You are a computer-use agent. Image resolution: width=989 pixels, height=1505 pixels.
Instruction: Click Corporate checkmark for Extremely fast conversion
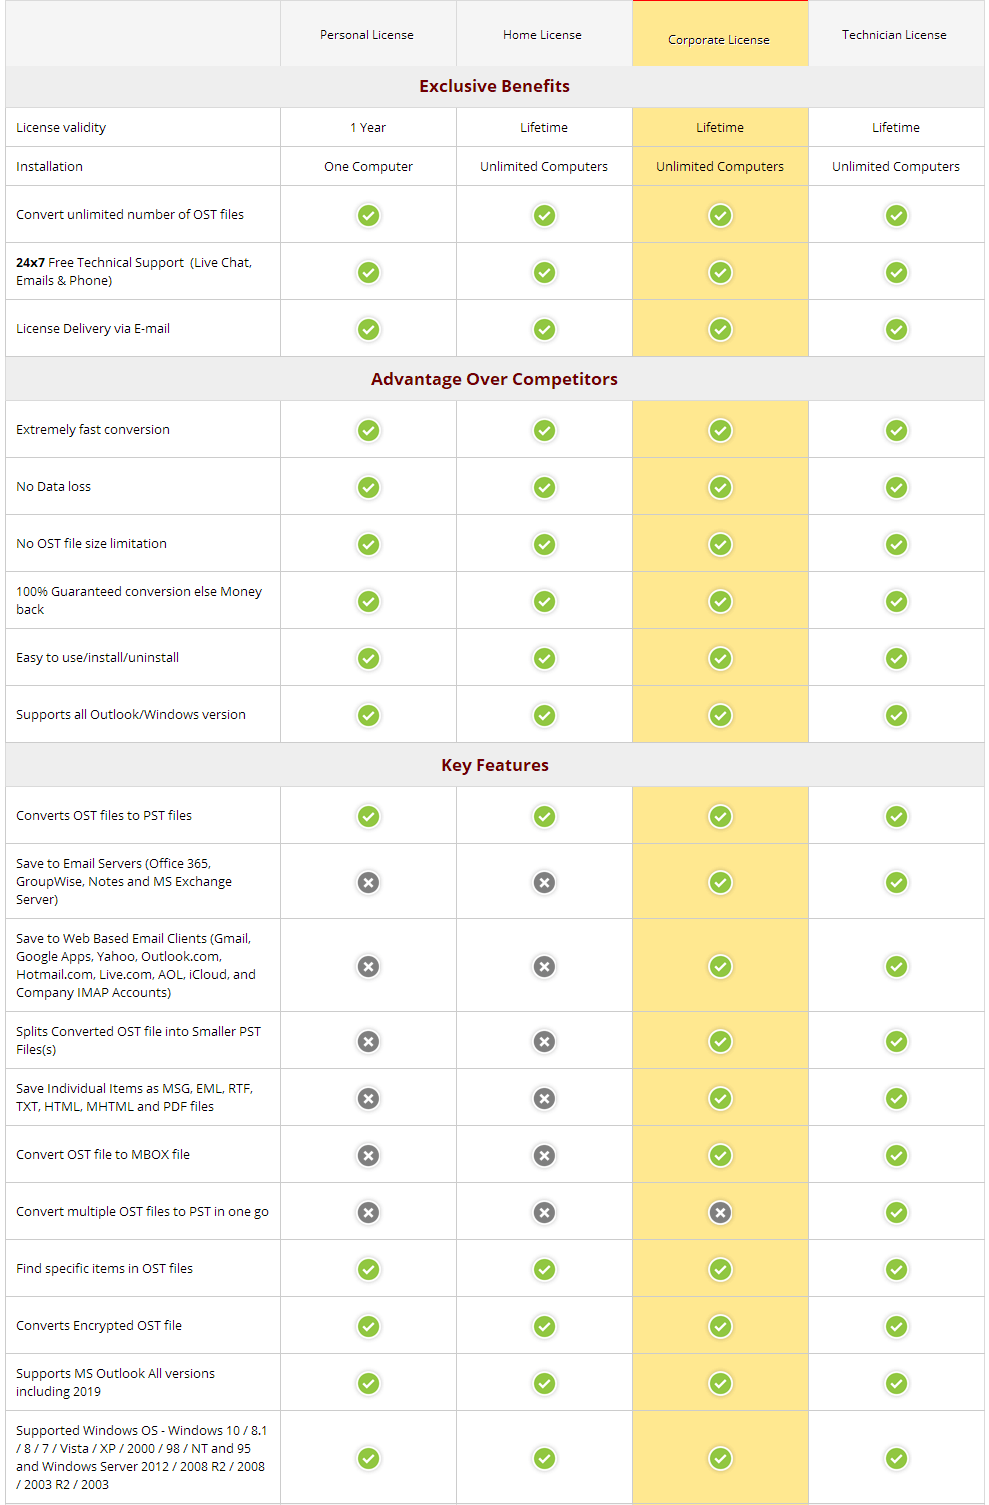720,430
